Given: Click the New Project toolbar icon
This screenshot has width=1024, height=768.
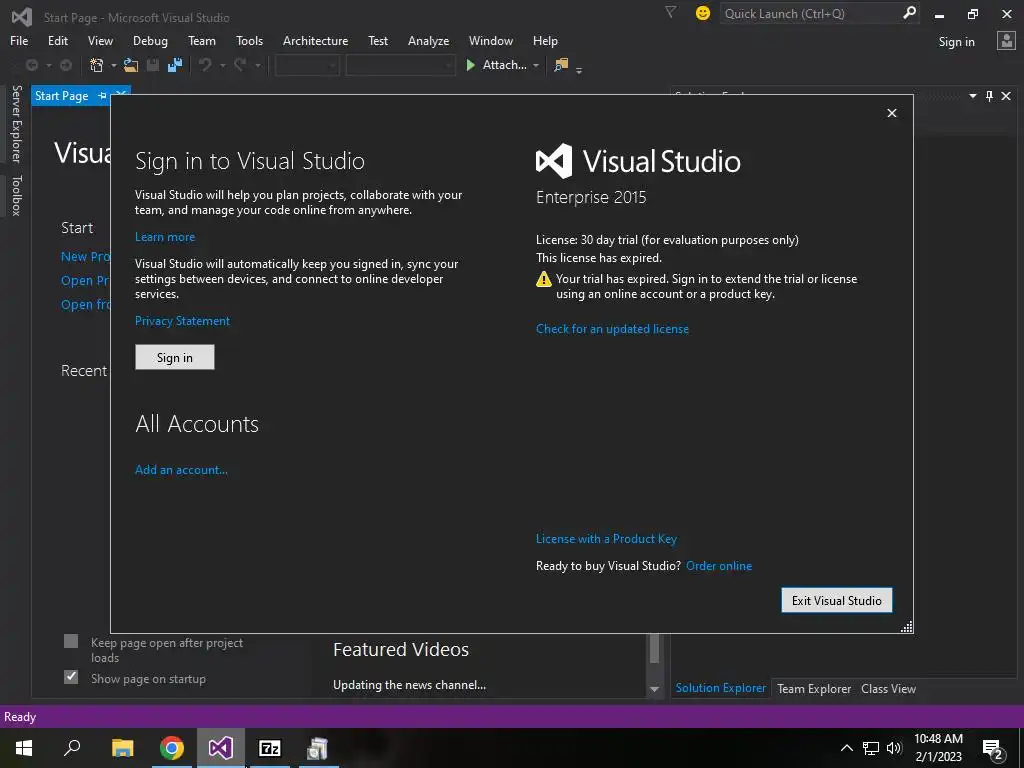Looking at the screenshot, I should pos(97,65).
